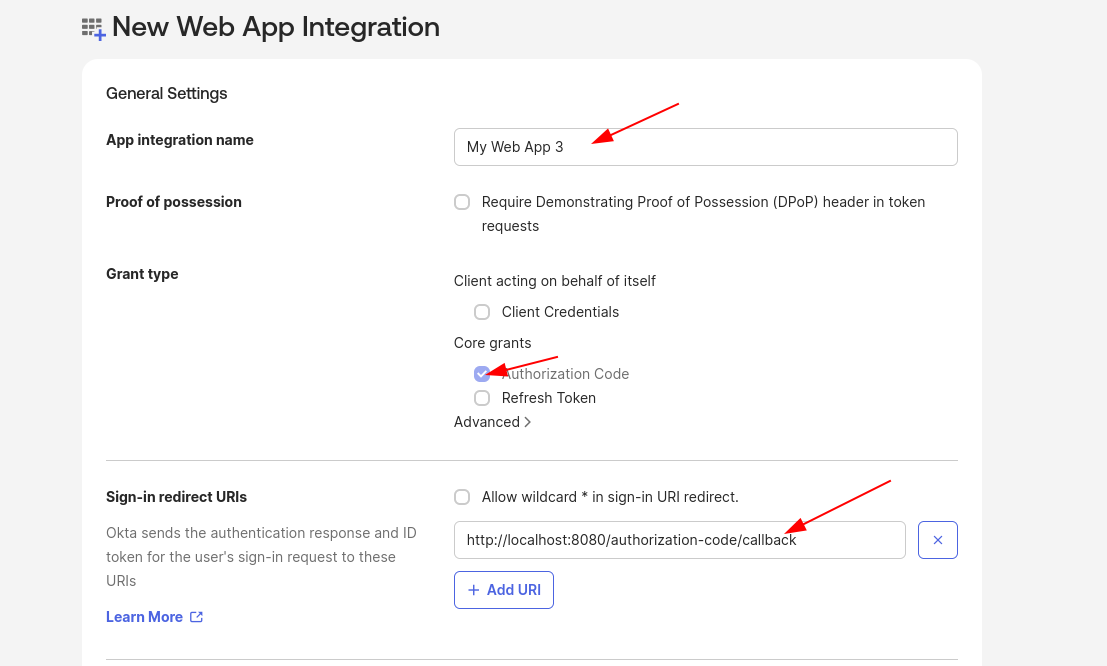Open the Learn More link

point(144,617)
